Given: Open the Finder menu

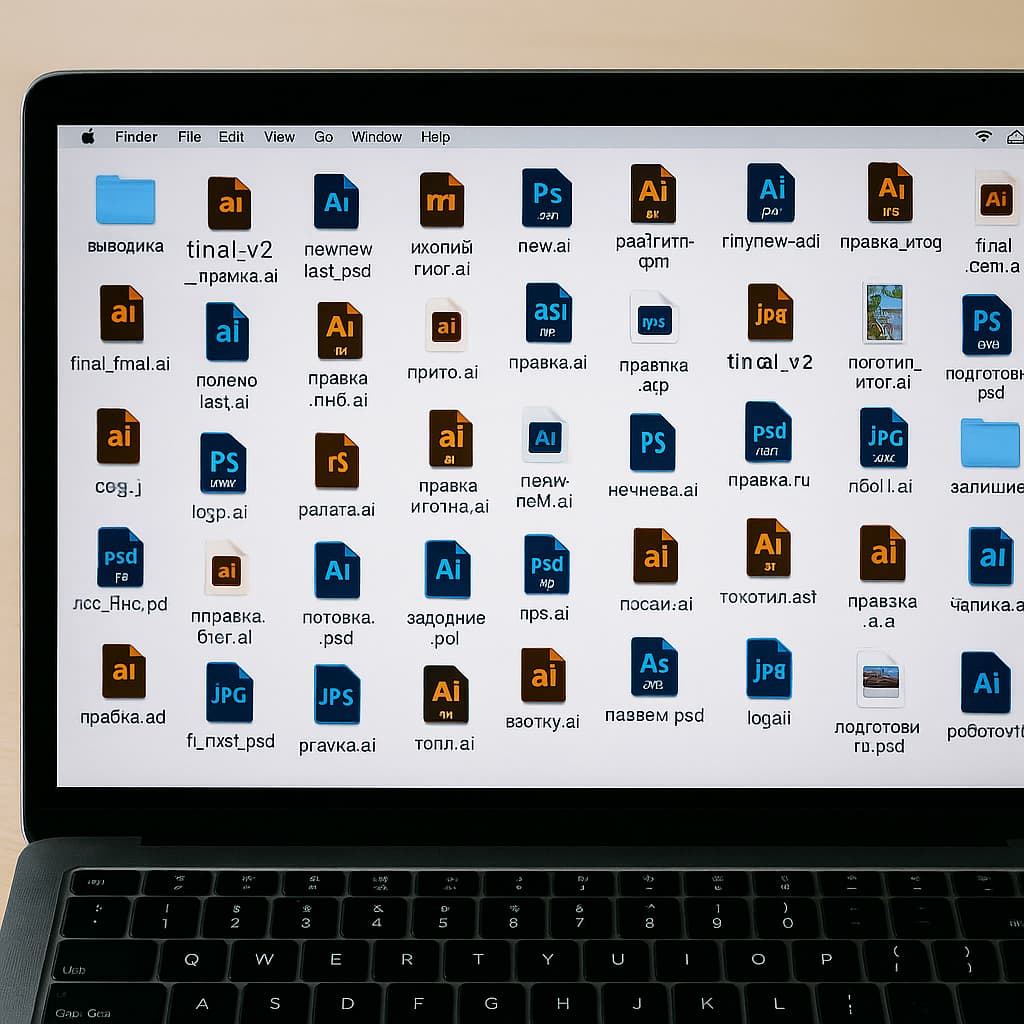Looking at the screenshot, I should (136, 137).
